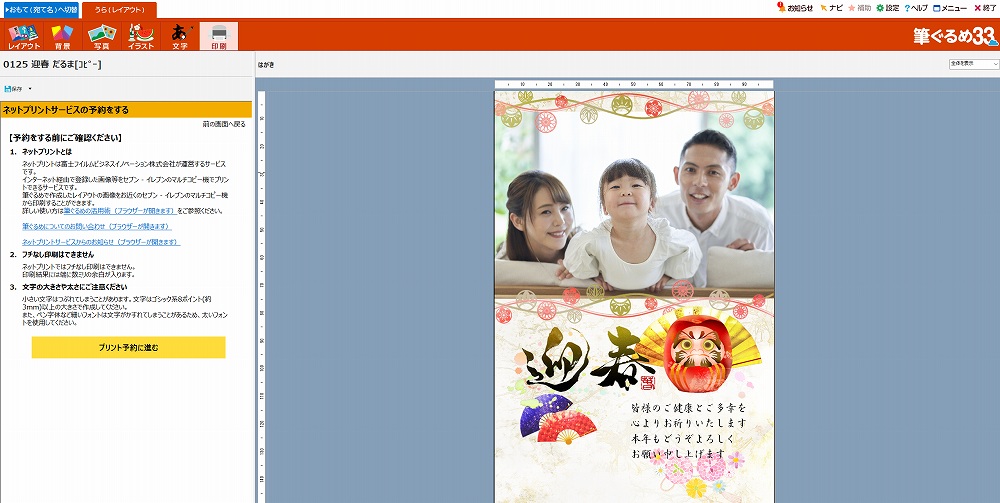Click the 印刷 print icon
Viewport: 1000px width, 503px height.
(219, 37)
